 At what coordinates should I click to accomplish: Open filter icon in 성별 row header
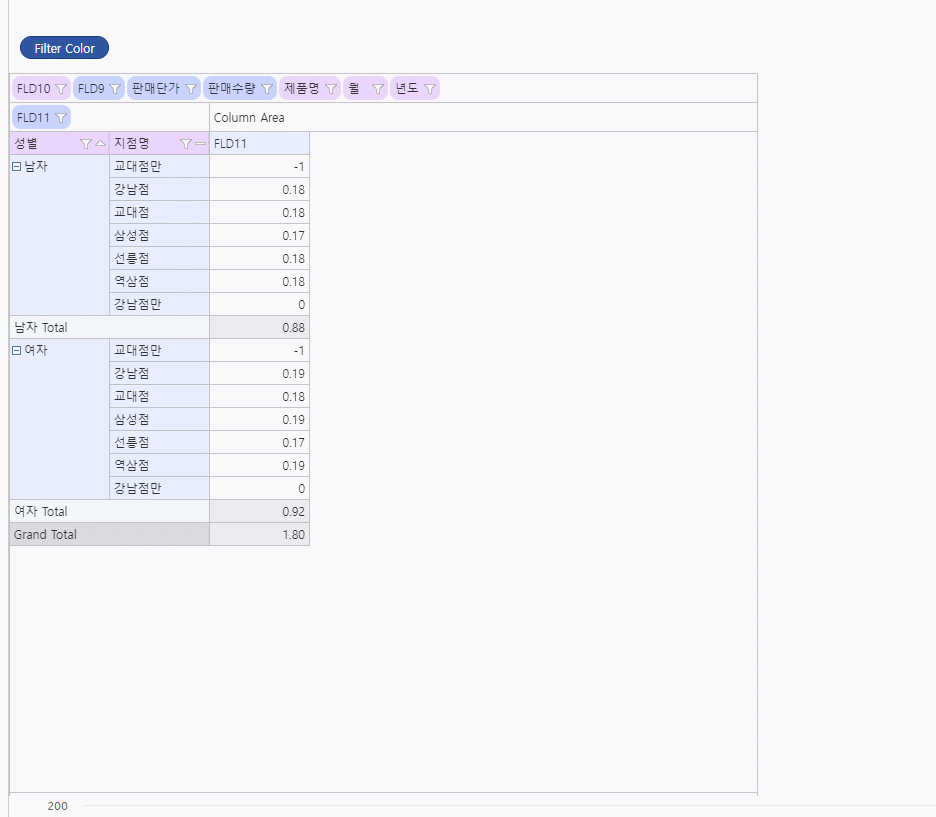(86, 144)
